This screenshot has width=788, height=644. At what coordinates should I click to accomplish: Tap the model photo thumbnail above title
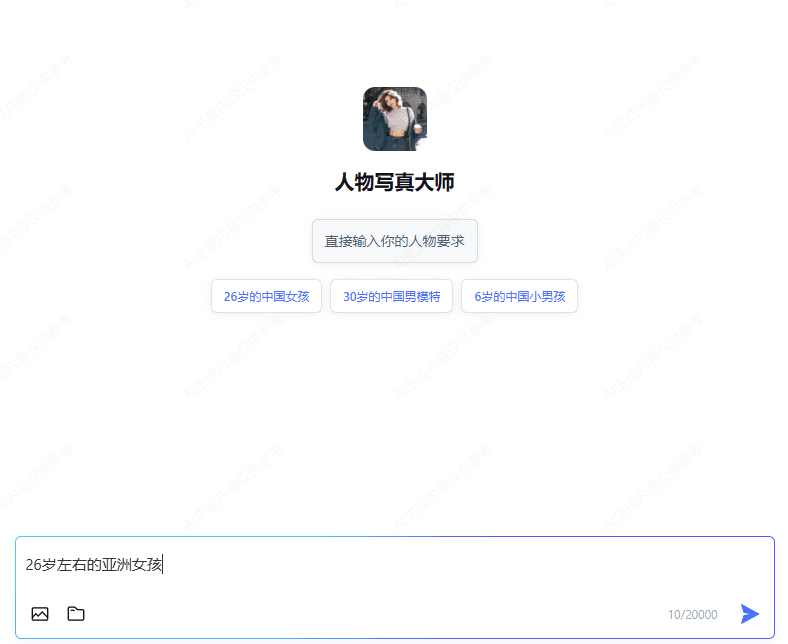(x=394, y=119)
